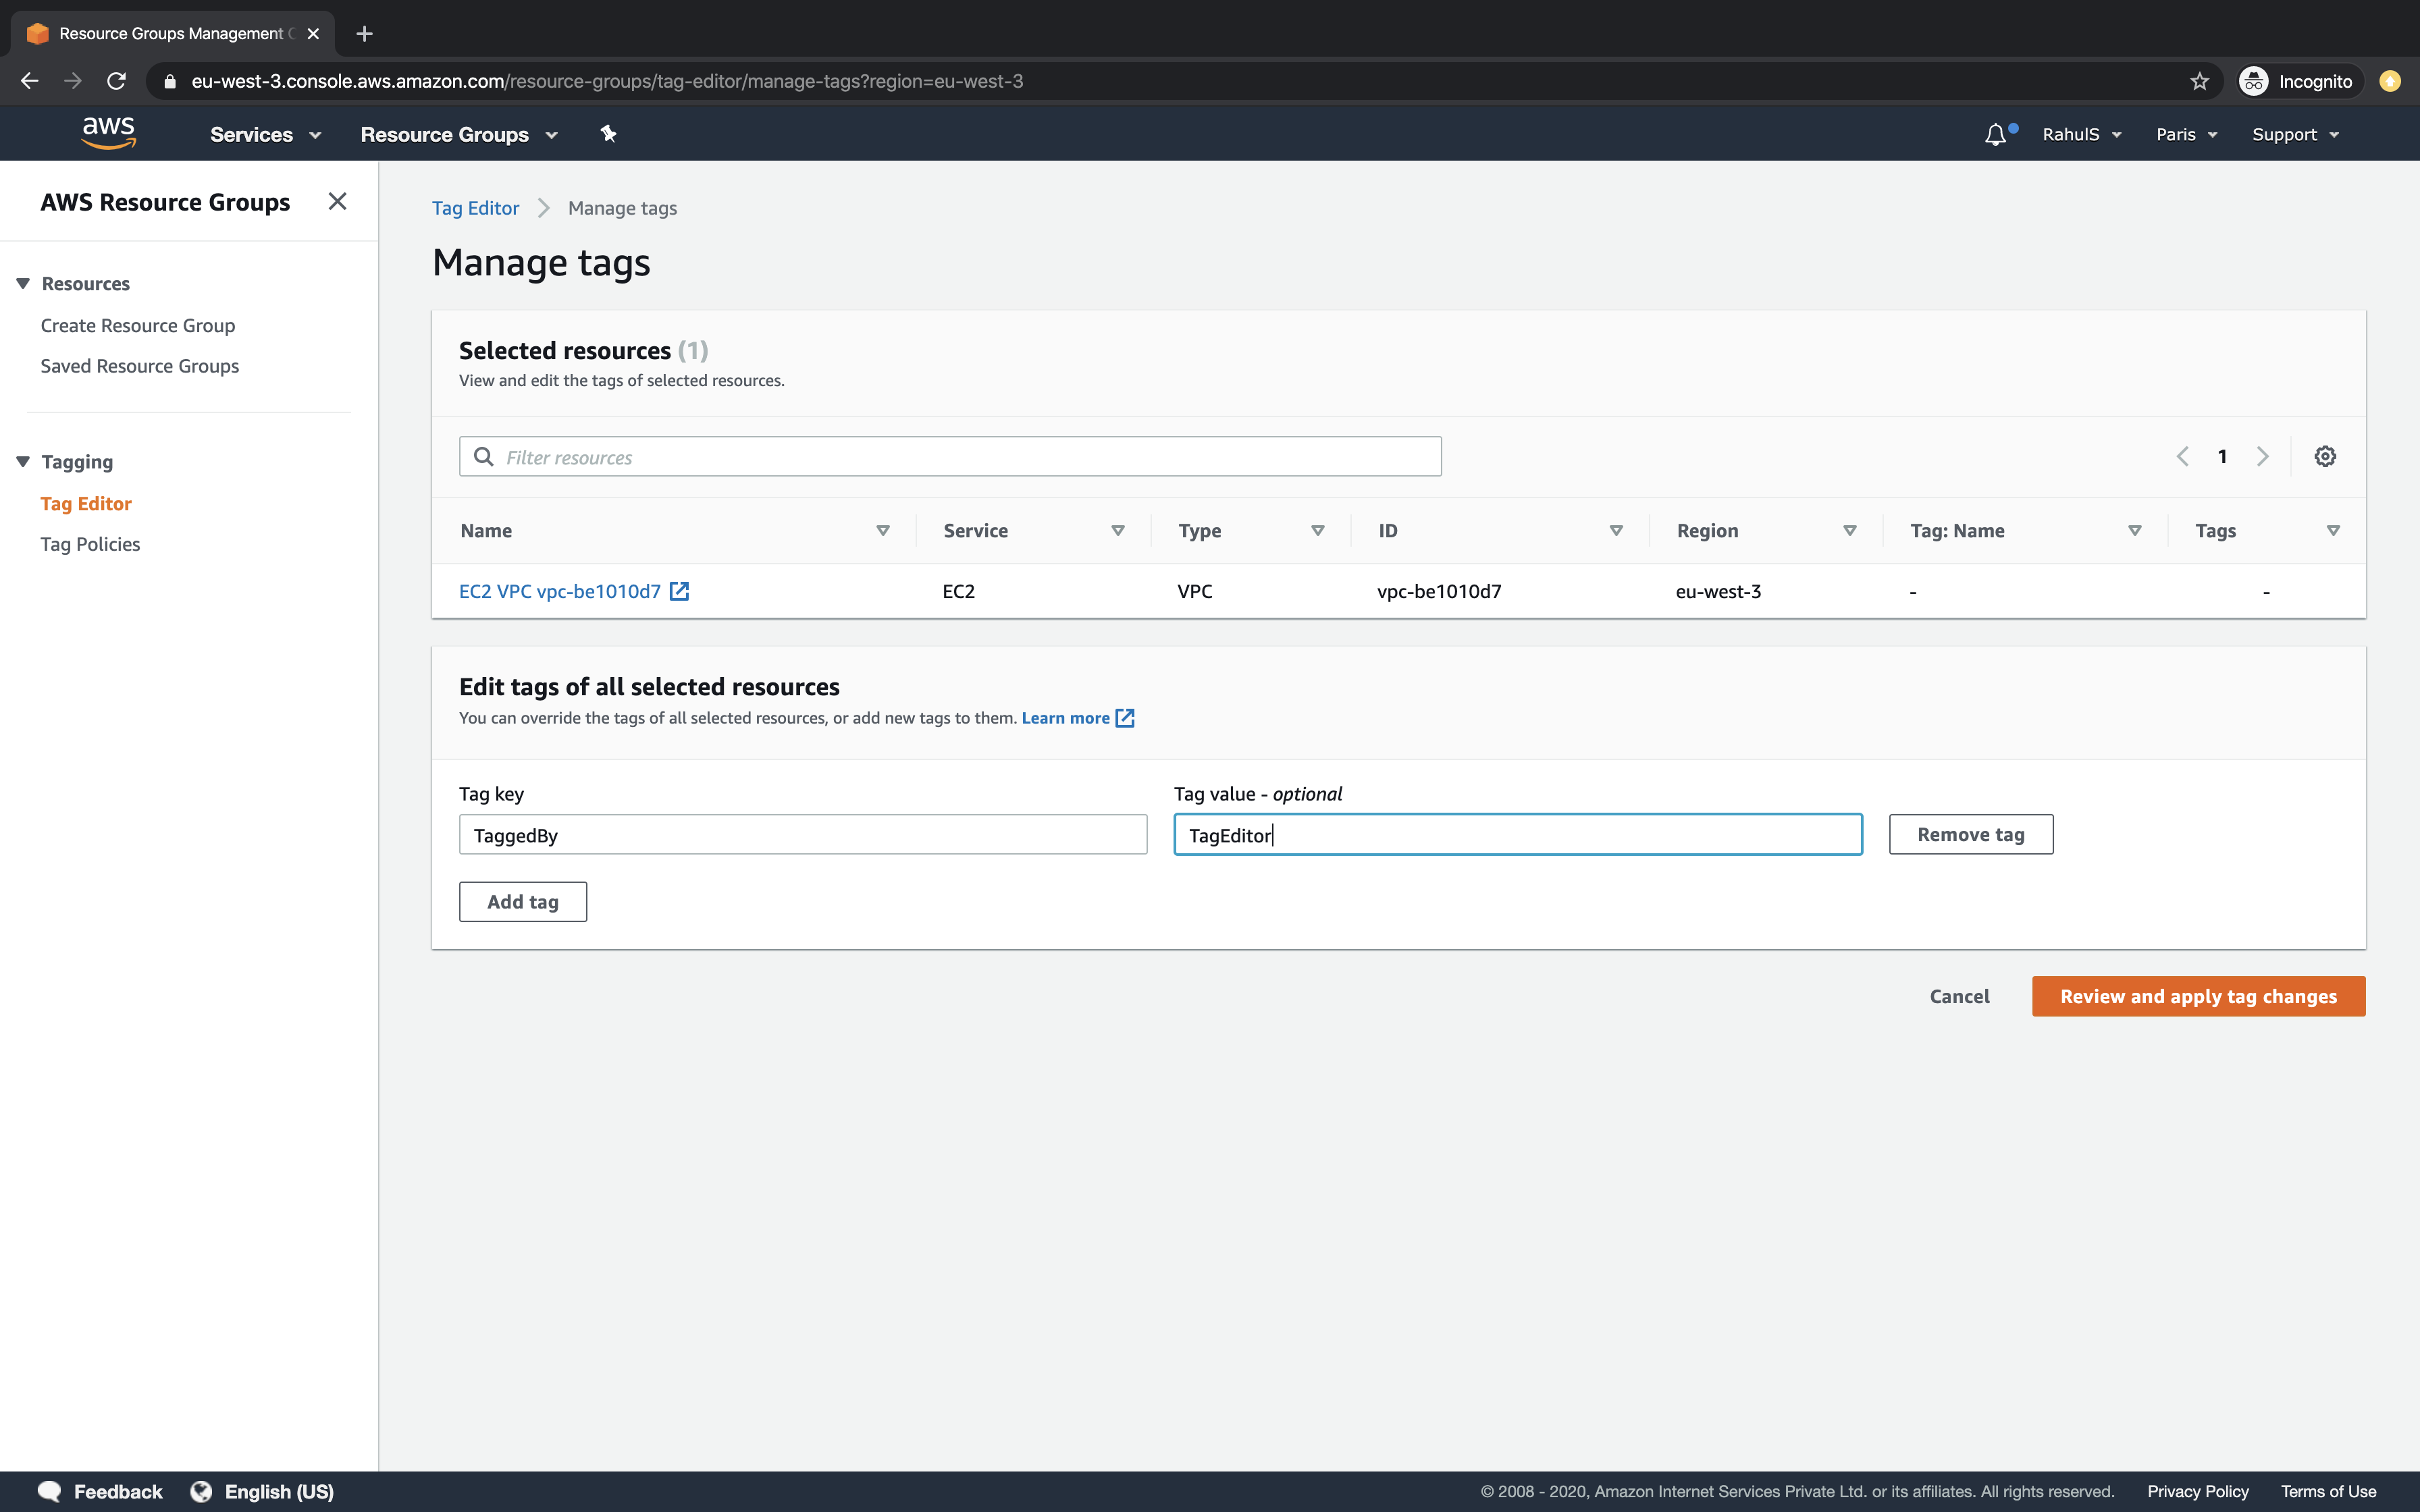The height and width of the screenshot is (1512, 2420).
Task: Open EC2 VPC via its external link icon
Action: 679,590
